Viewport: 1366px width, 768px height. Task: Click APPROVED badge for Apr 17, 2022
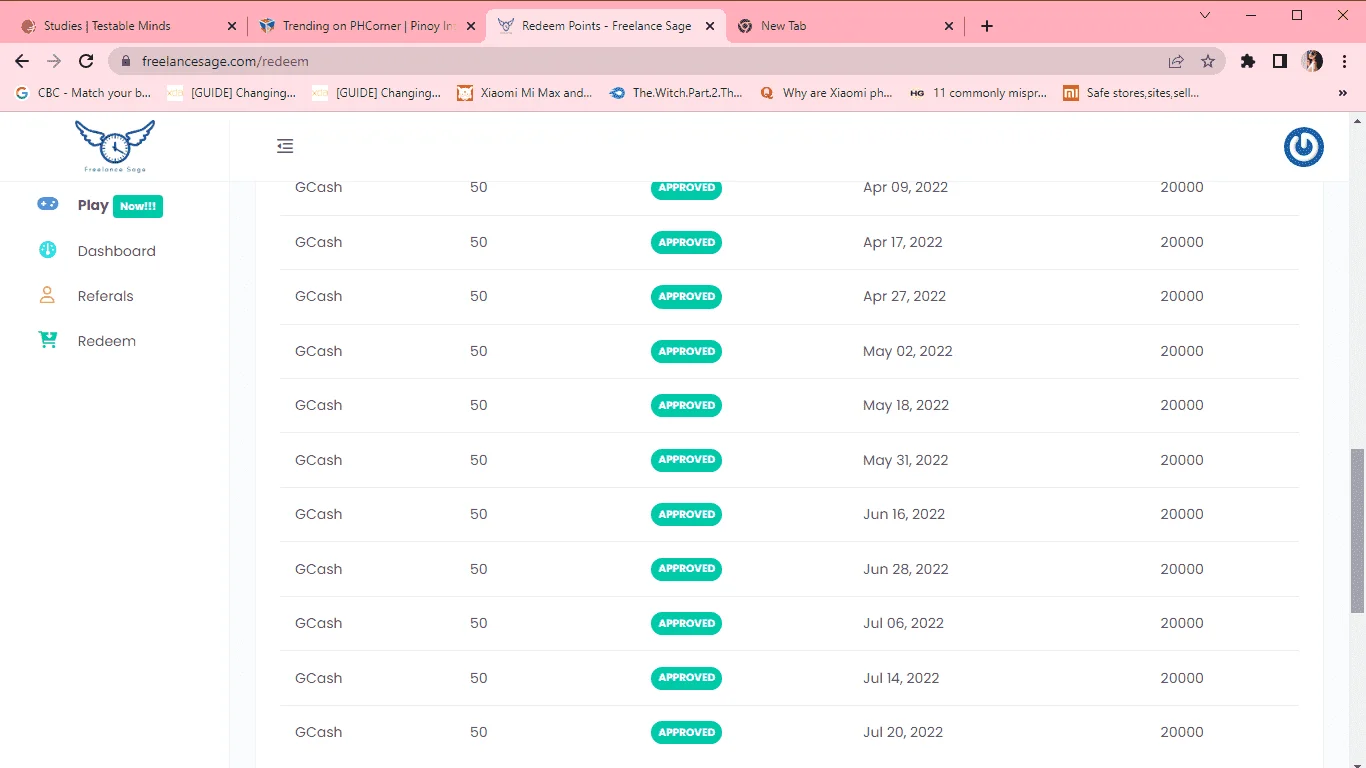[x=686, y=242]
